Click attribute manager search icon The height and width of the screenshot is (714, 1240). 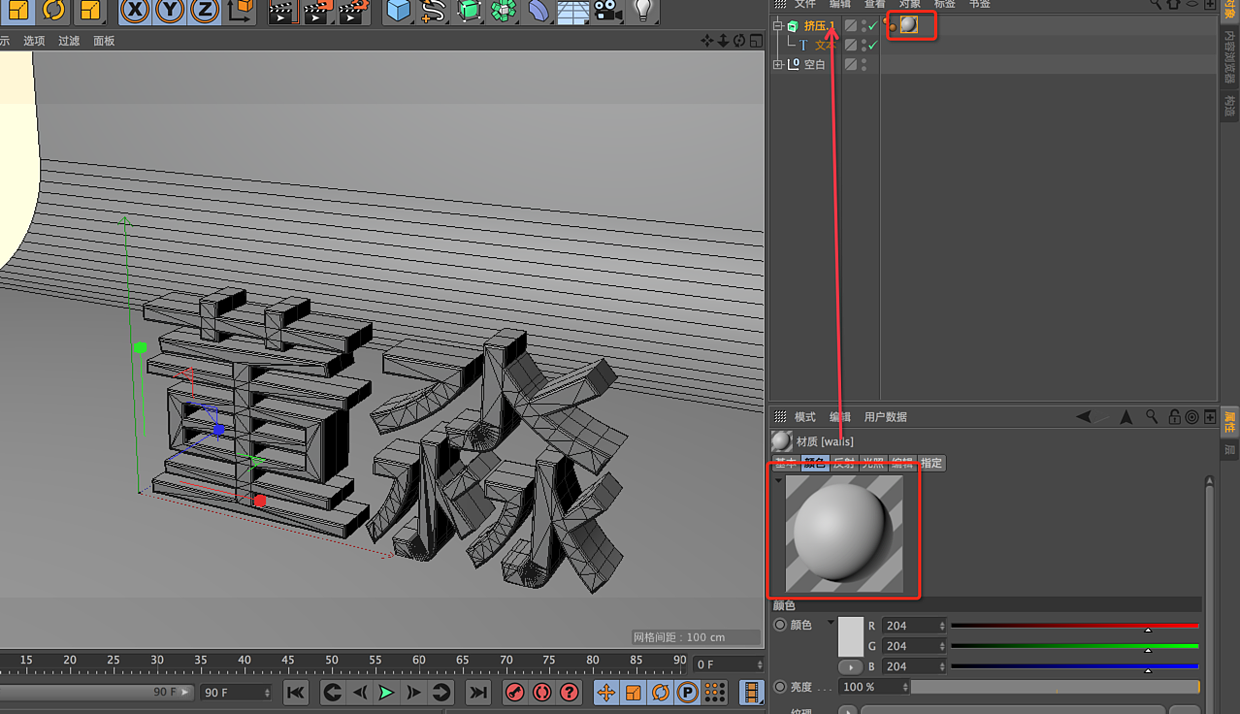click(1152, 417)
